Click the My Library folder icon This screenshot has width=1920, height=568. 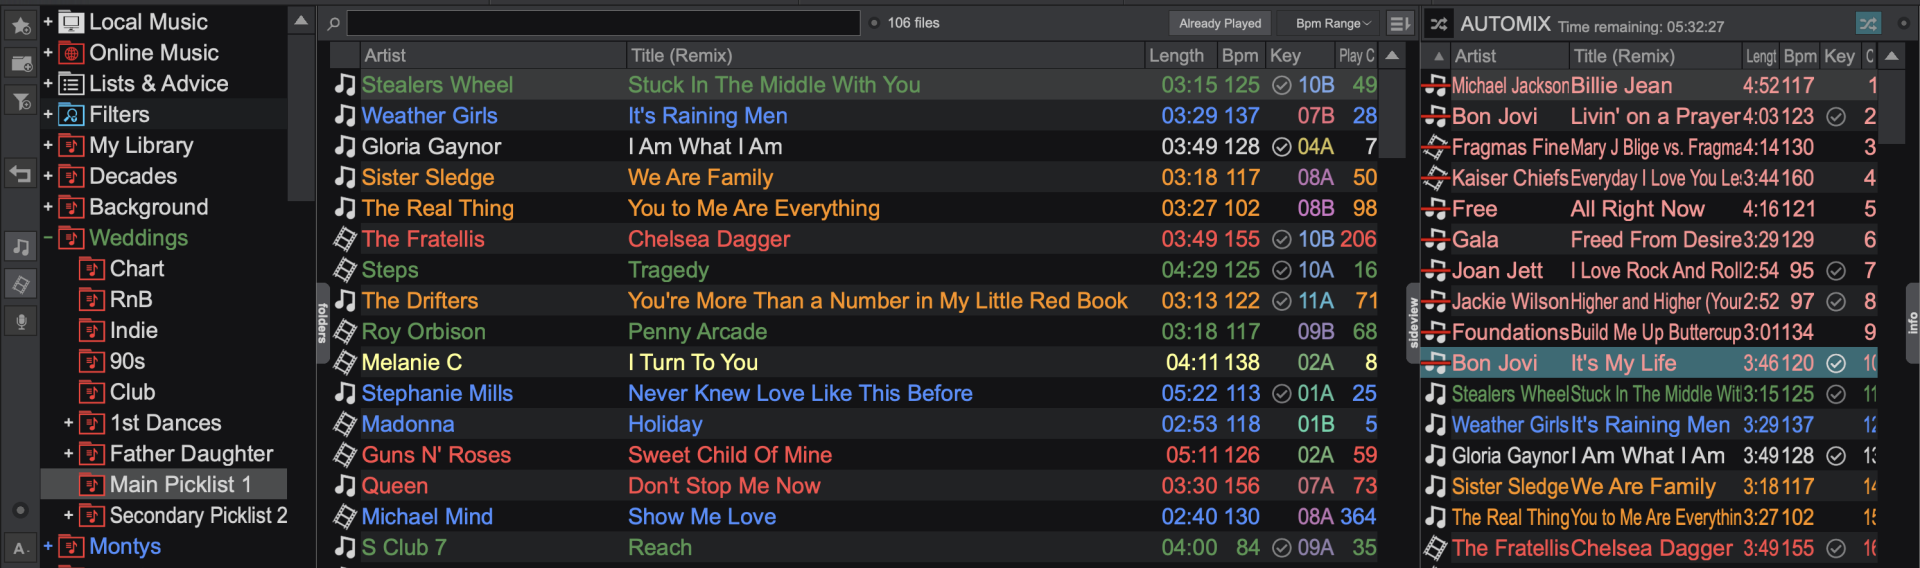coord(71,146)
